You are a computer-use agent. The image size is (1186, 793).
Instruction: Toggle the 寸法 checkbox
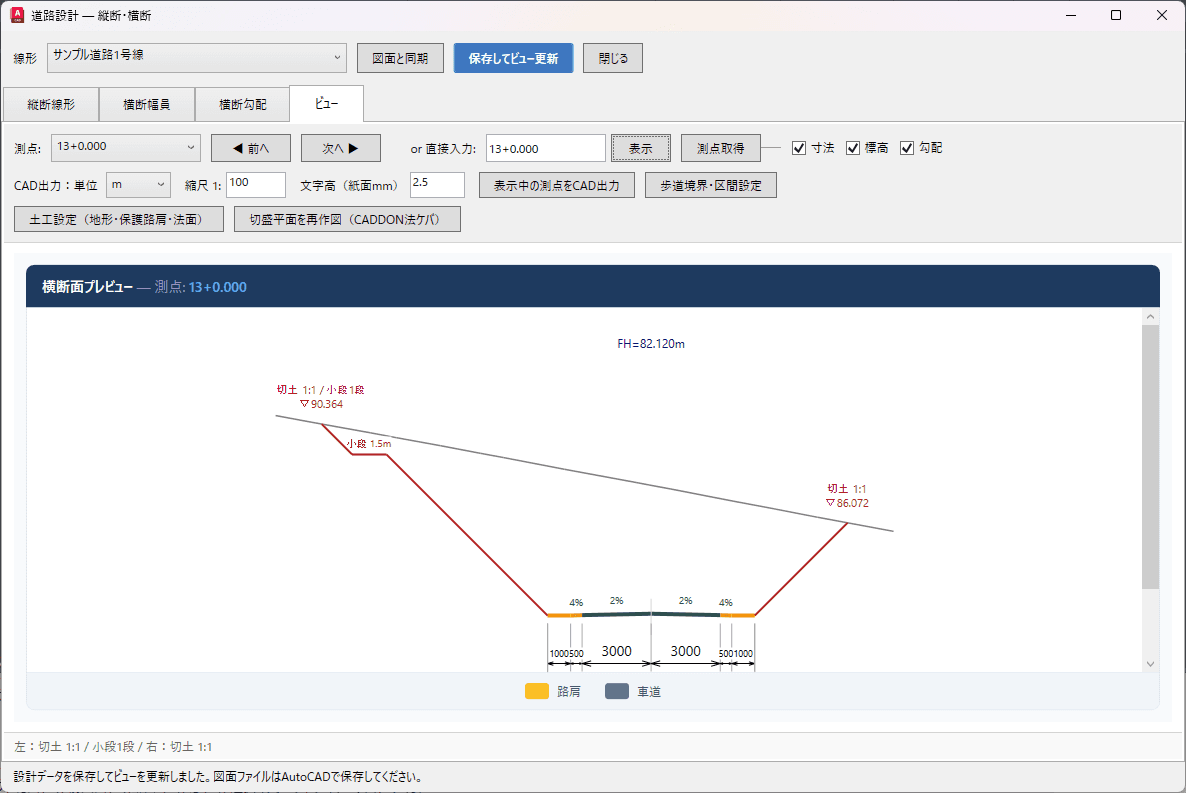click(799, 148)
